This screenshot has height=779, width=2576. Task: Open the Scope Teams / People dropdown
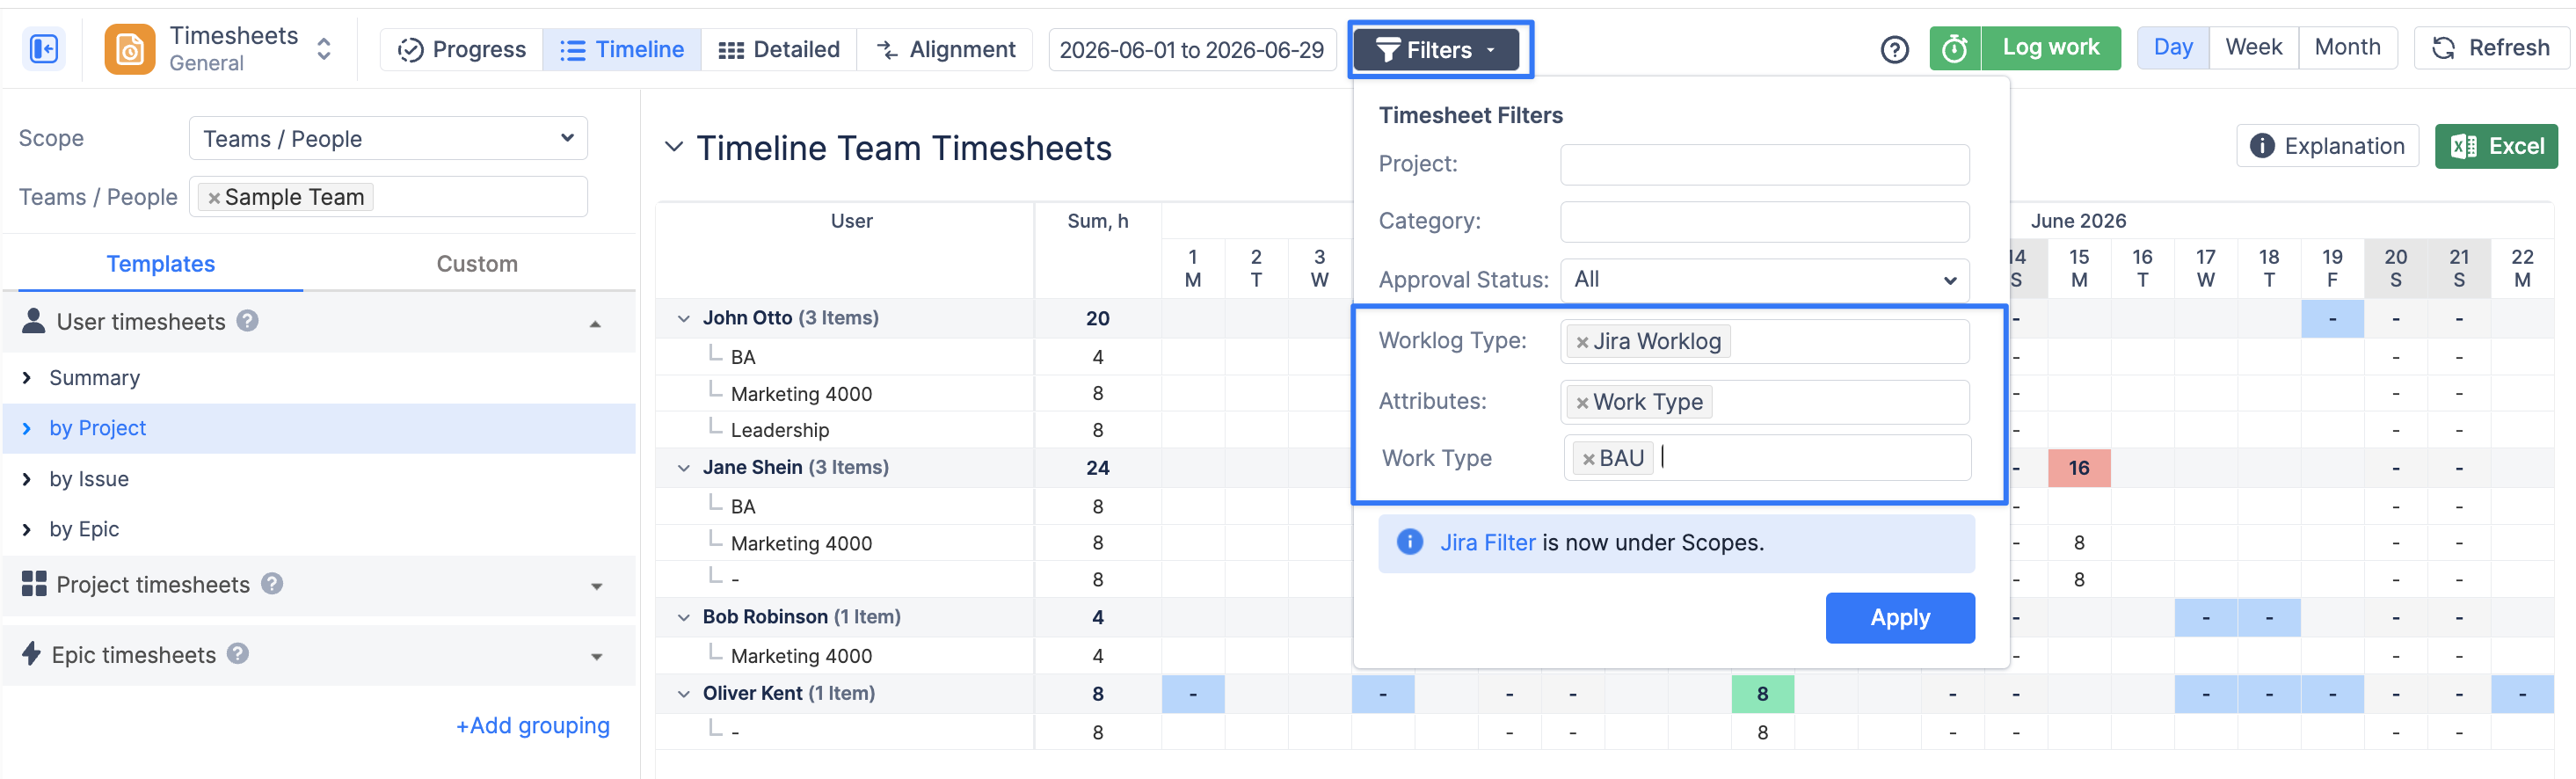pos(388,138)
